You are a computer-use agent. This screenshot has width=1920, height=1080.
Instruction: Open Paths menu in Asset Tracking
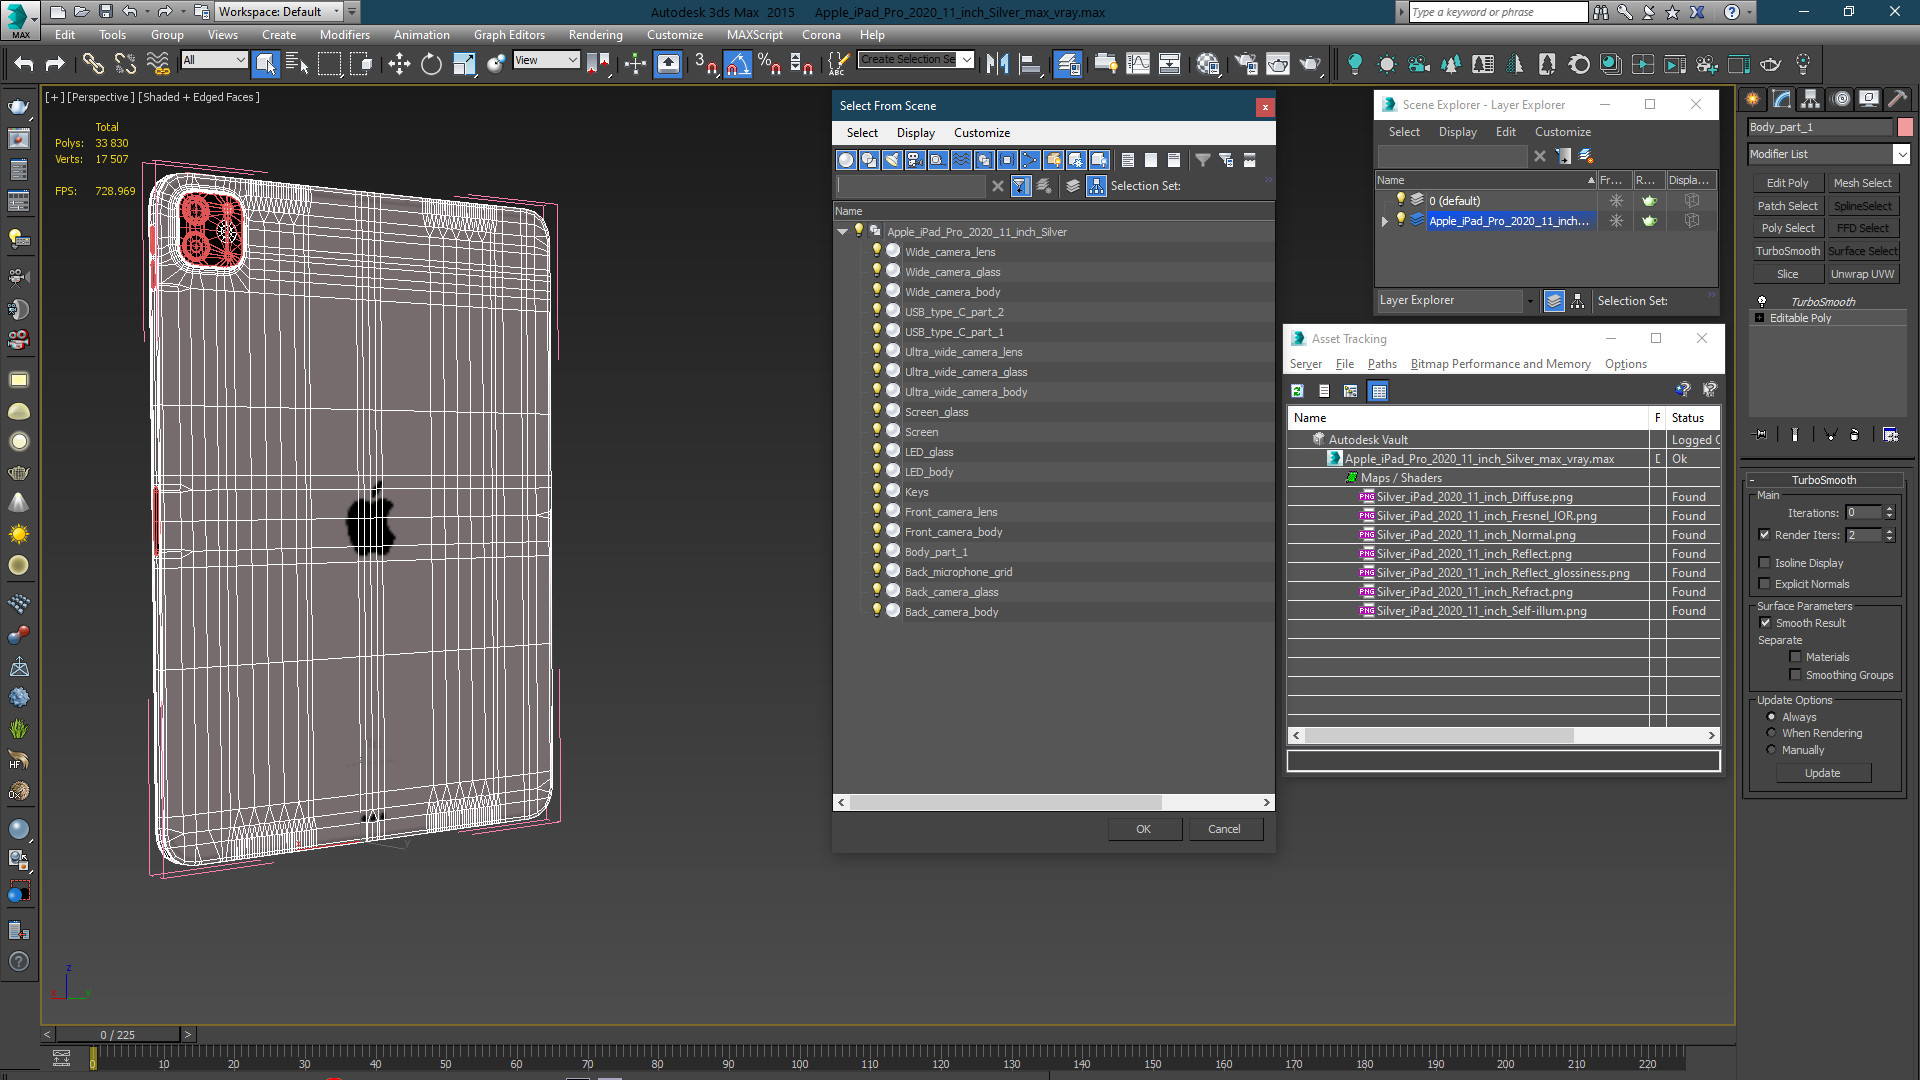1381,364
